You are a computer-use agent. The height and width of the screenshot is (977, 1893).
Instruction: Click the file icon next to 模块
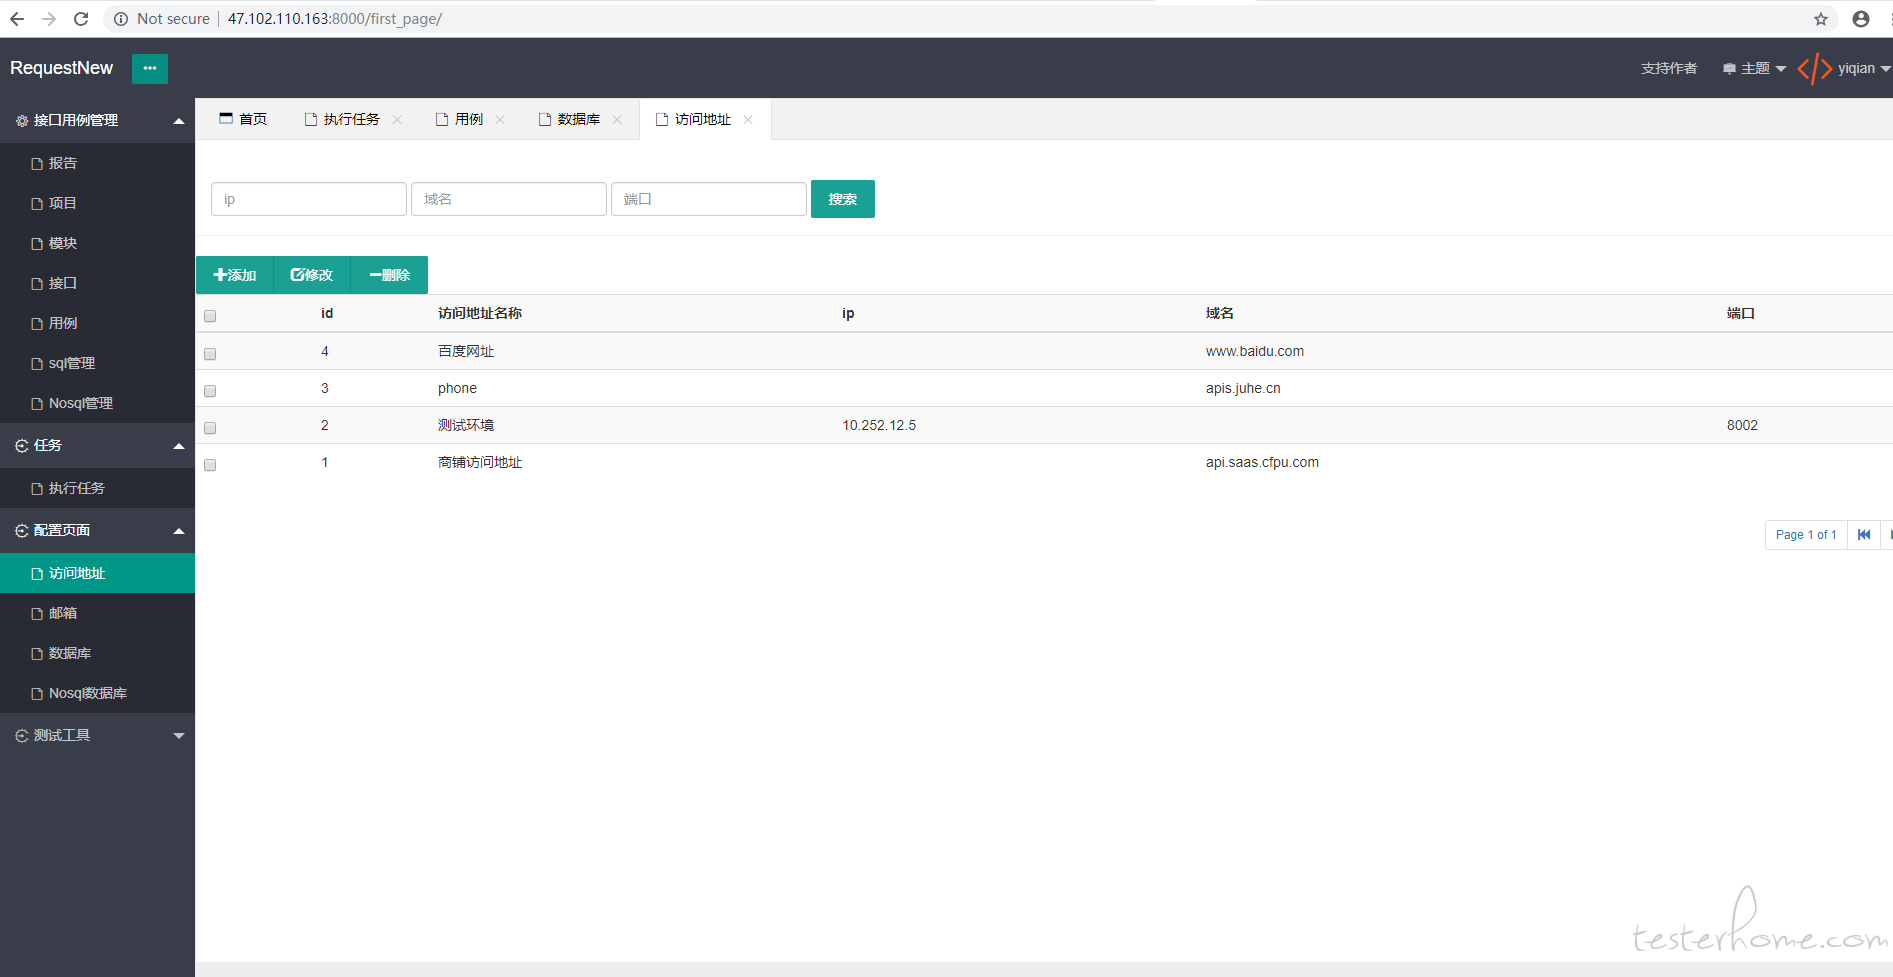tap(37, 244)
